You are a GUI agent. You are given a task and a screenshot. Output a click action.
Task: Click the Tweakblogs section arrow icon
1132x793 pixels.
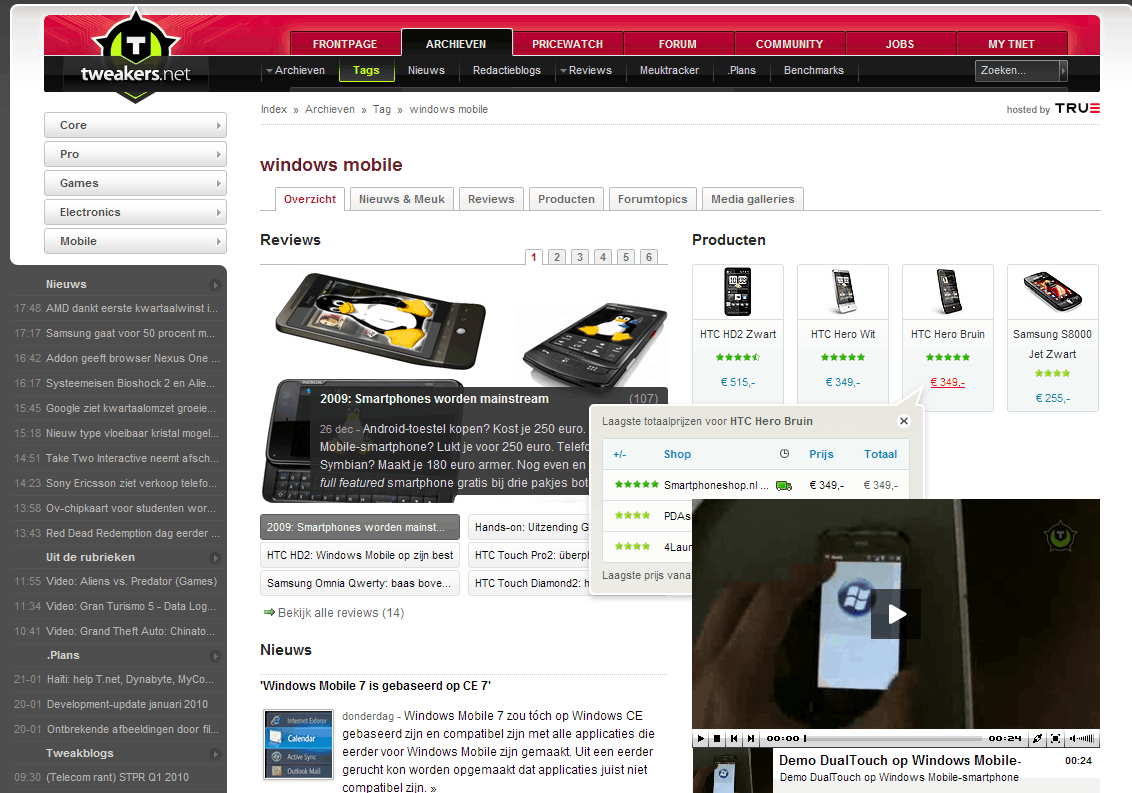214,754
